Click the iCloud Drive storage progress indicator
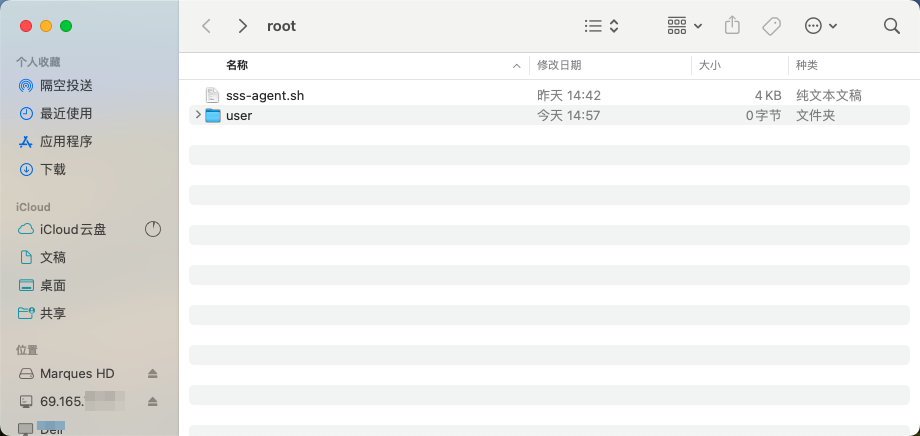This screenshot has height=436, width=920. tap(153, 229)
